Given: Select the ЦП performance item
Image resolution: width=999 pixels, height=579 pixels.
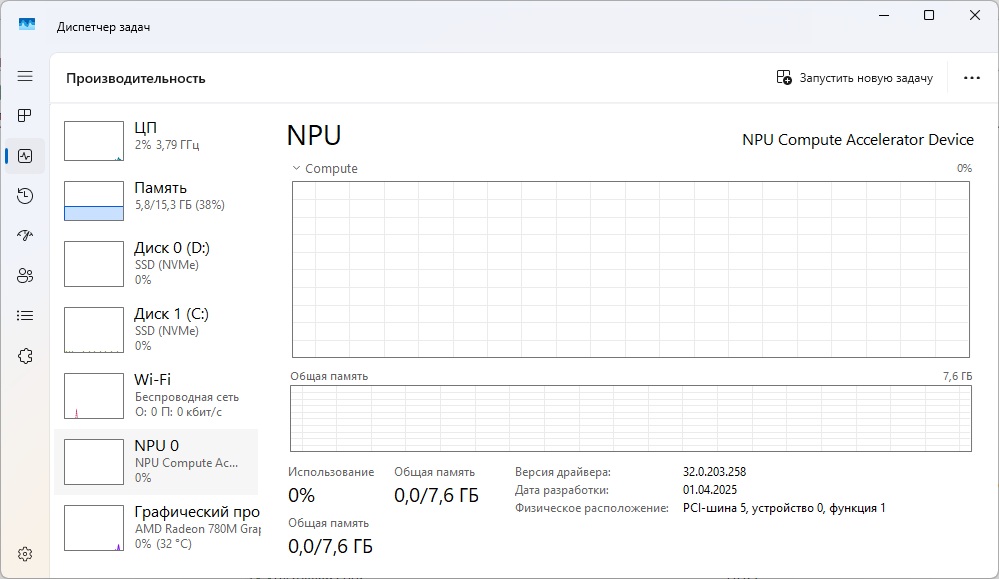Looking at the screenshot, I should 156,141.
